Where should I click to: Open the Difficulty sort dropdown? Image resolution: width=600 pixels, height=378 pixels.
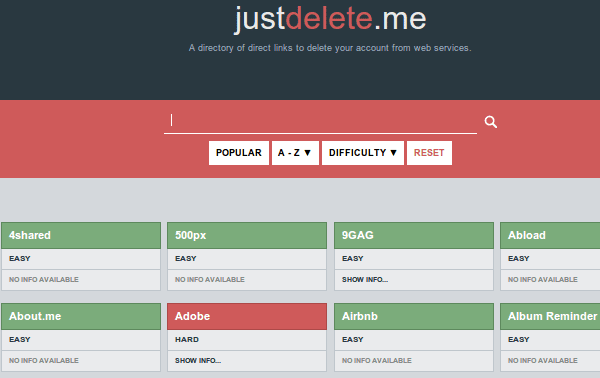click(x=363, y=153)
